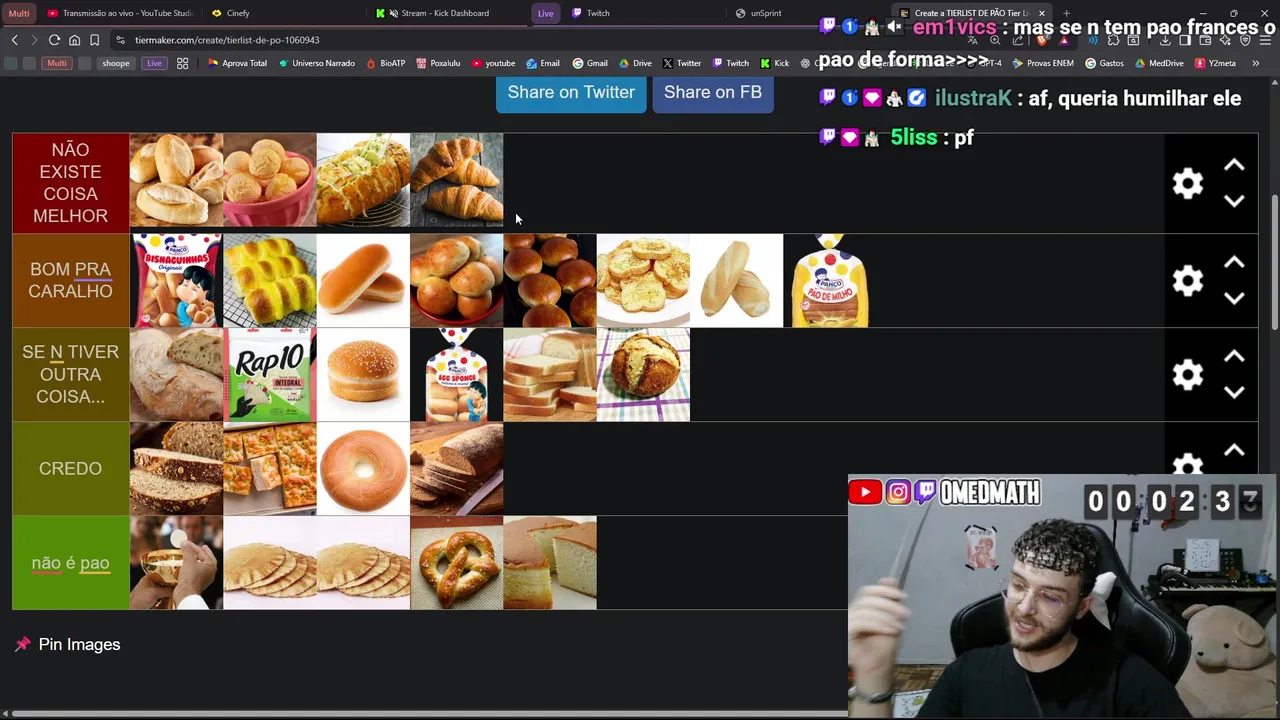This screenshot has width=1280, height=720.
Task: Select the pretzel image in não é pao row
Action: pos(456,563)
